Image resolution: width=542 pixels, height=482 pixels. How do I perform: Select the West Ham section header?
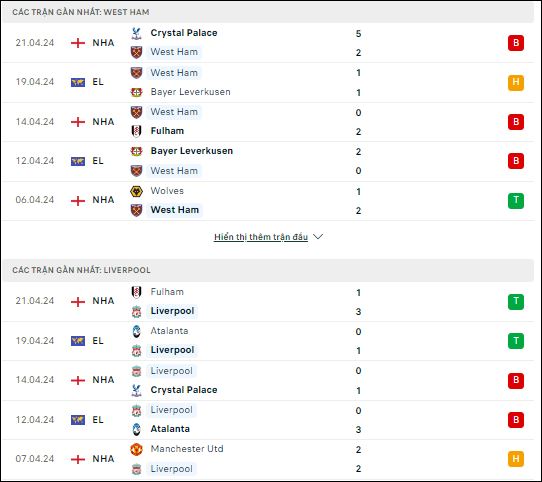(x=268, y=12)
